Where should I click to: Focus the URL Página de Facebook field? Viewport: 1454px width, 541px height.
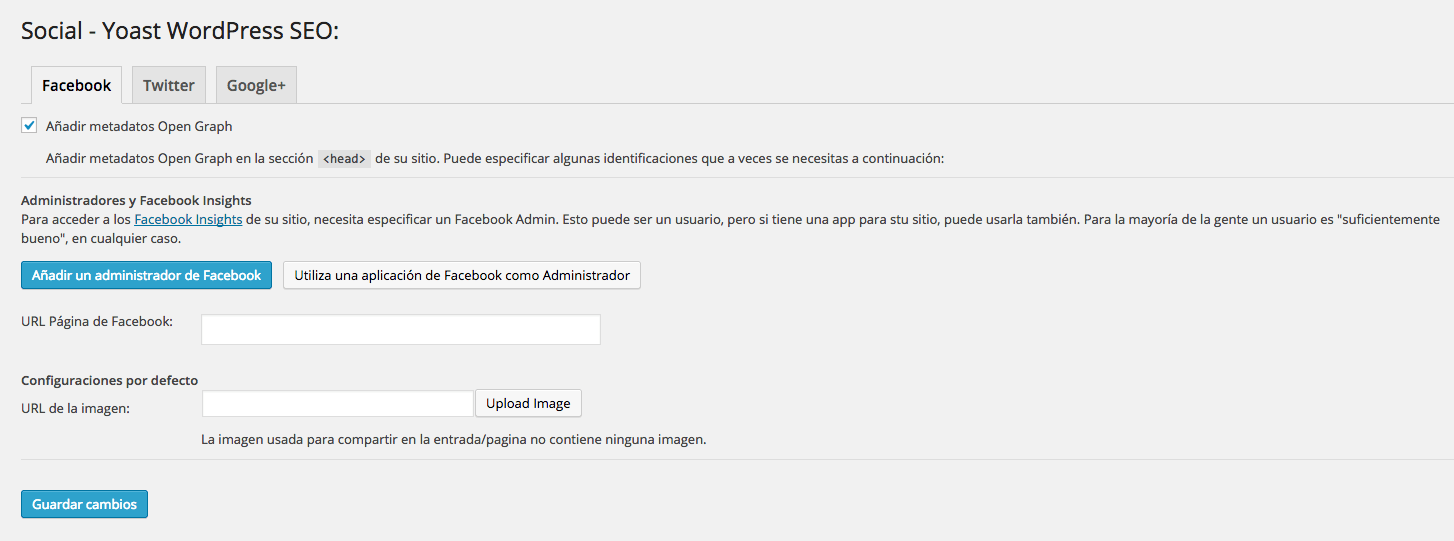click(401, 330)
